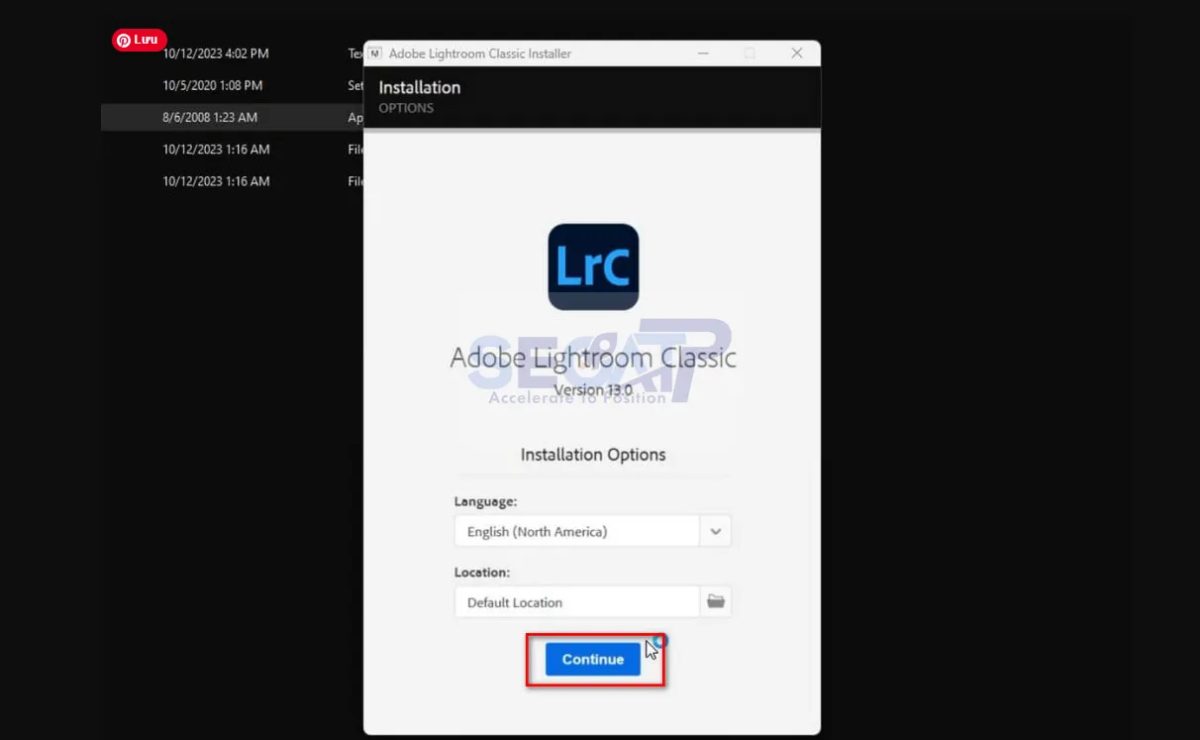Click the Installation Options heading text
This screenshot has height=740, width=1200.
tap(593, 454)
